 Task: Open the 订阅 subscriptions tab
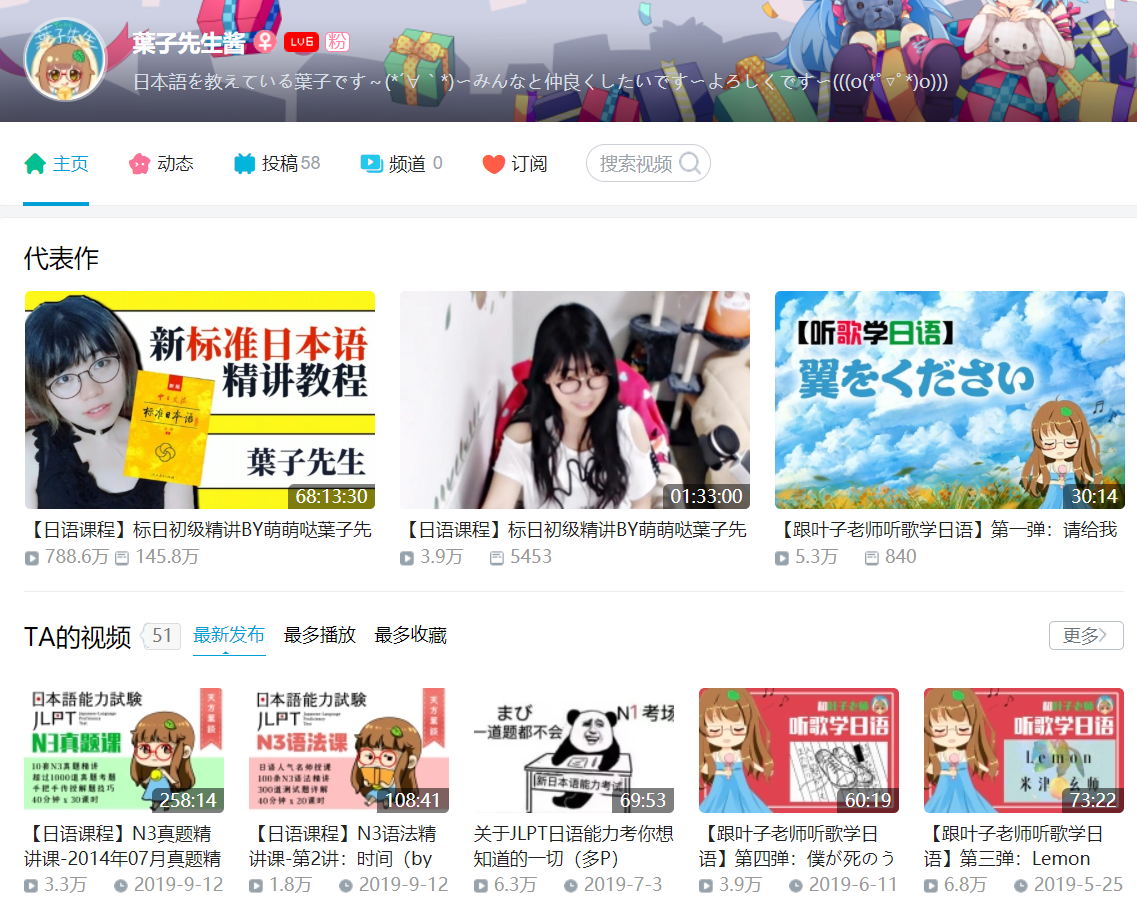[515, 164]
